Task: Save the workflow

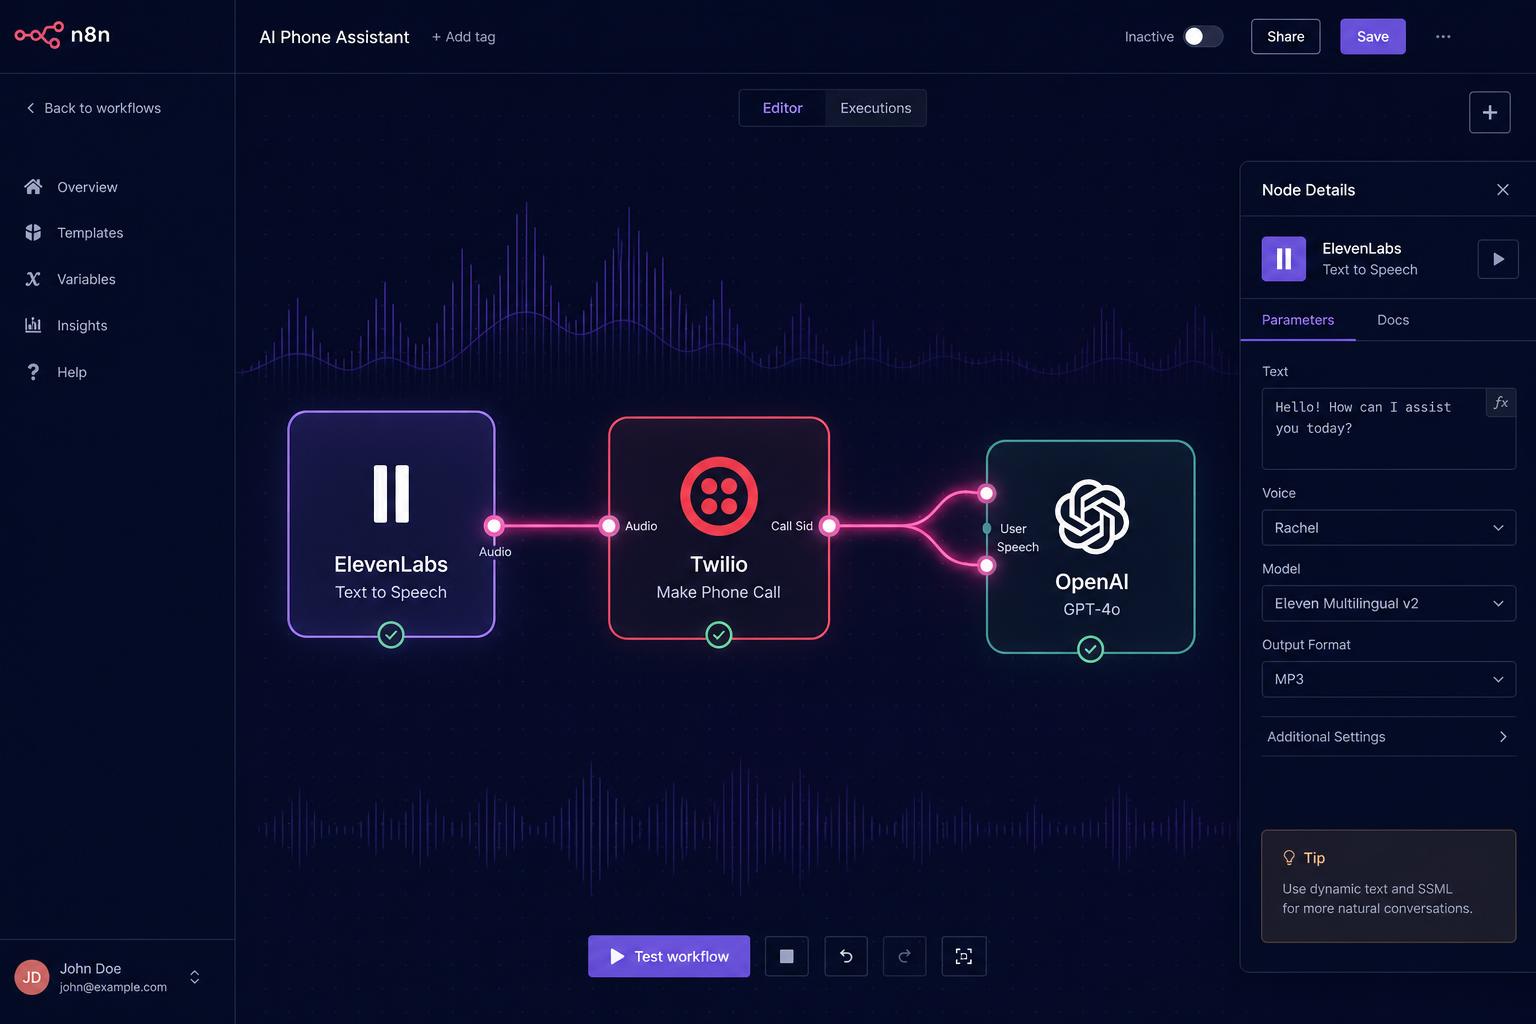Action: pyautogui.click(x=1372, y=37)
